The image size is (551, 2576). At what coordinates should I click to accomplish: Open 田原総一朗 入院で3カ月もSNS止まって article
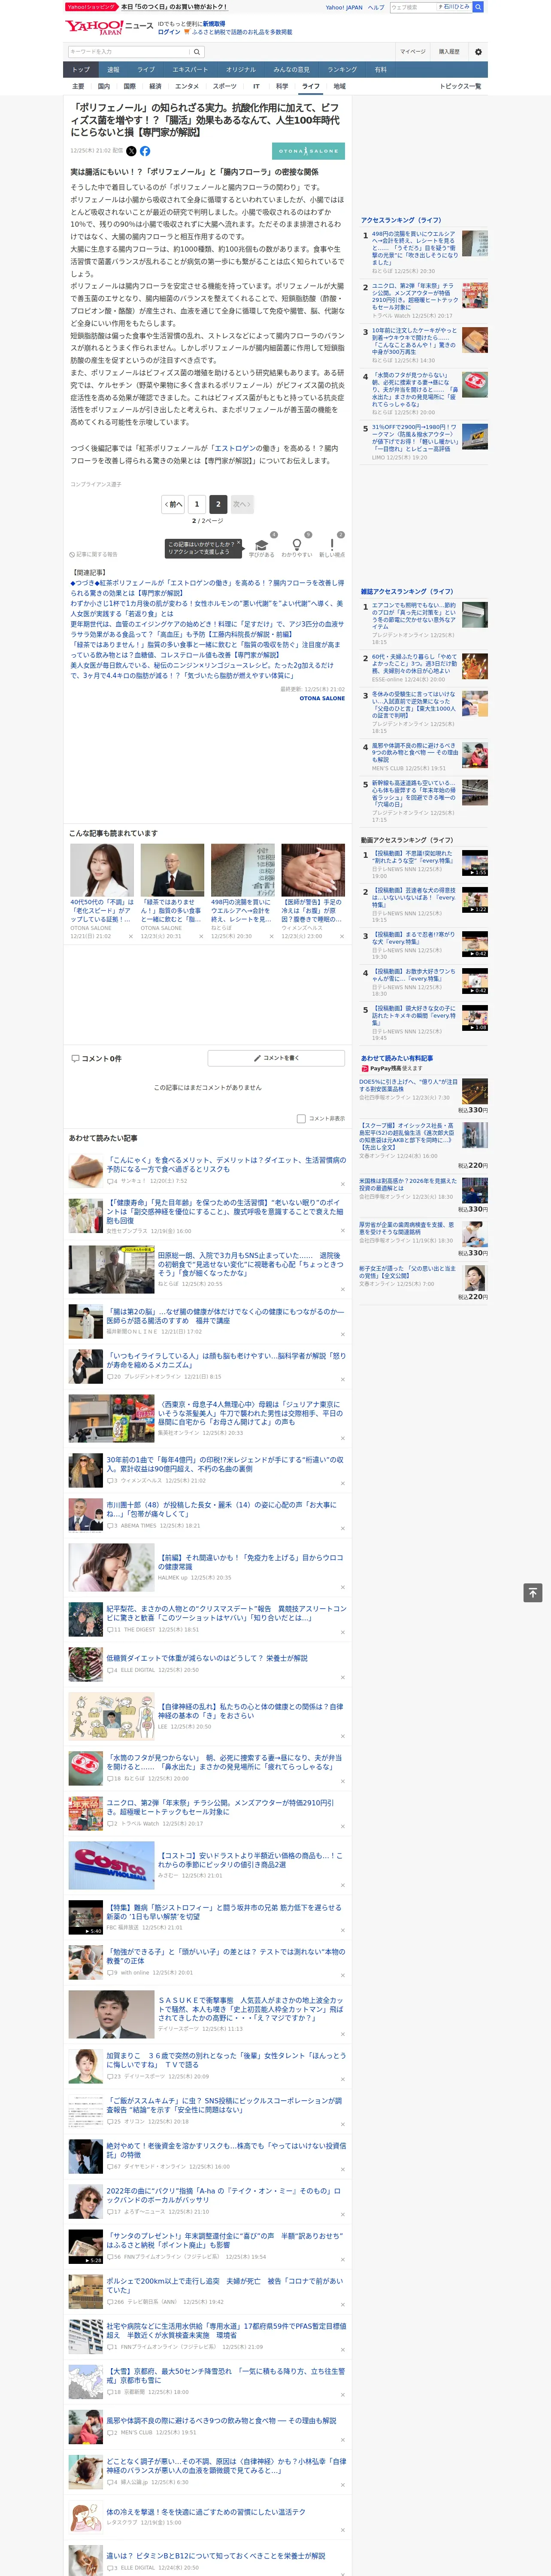250,1263
